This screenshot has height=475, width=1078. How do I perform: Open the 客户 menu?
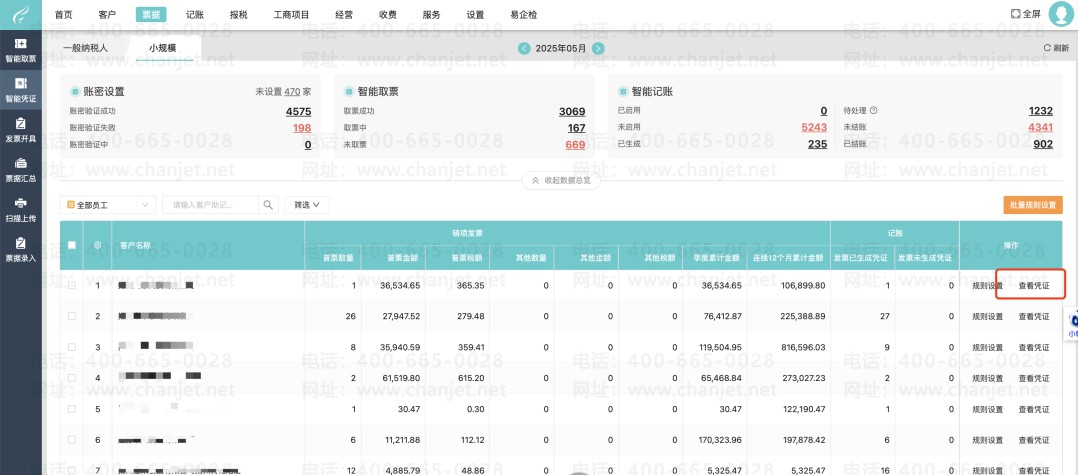[107, 14]
